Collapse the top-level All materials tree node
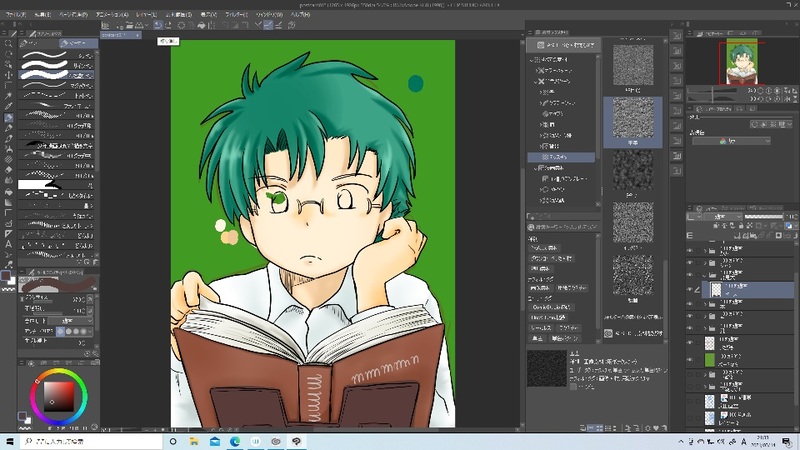Image resolution: width=800 pixels, height=450 pixels. pos(531,60)
